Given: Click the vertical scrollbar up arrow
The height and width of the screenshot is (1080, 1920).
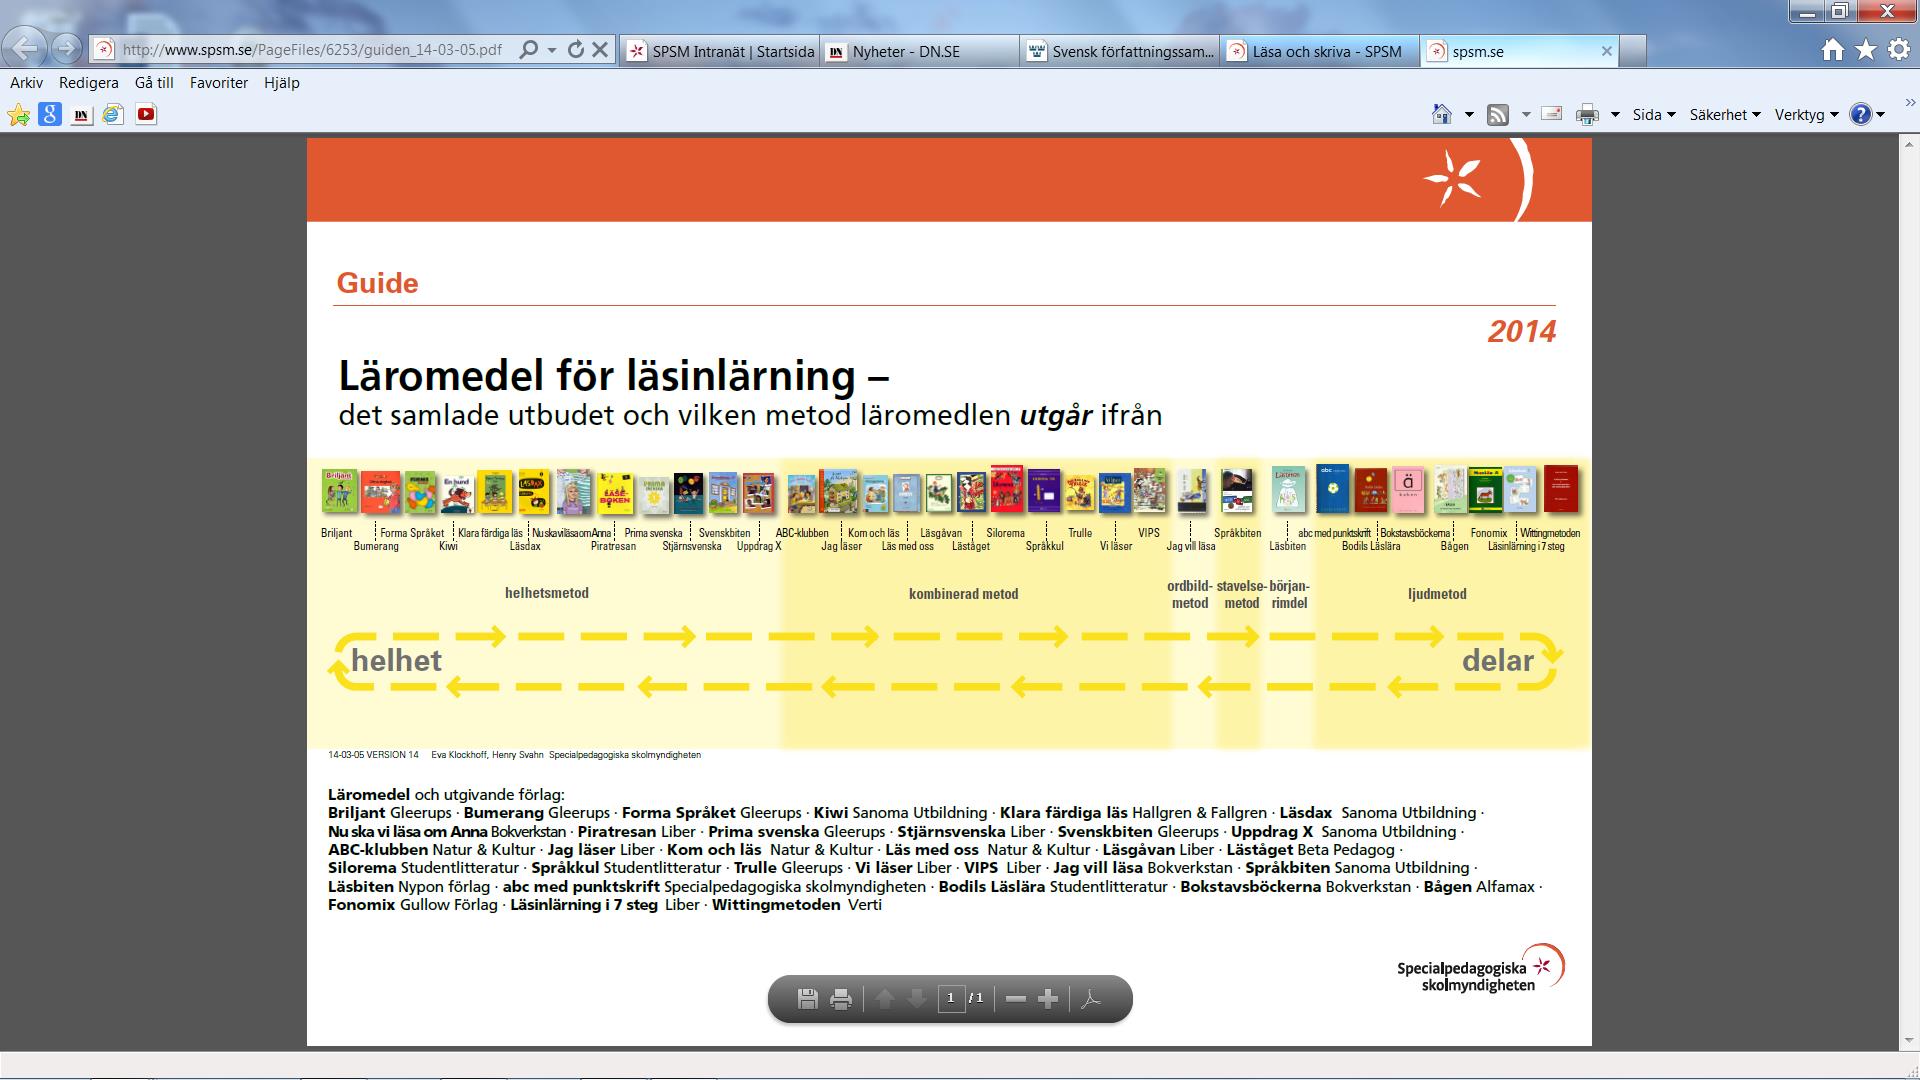Looking at the screenshot, I should 1909,143.
